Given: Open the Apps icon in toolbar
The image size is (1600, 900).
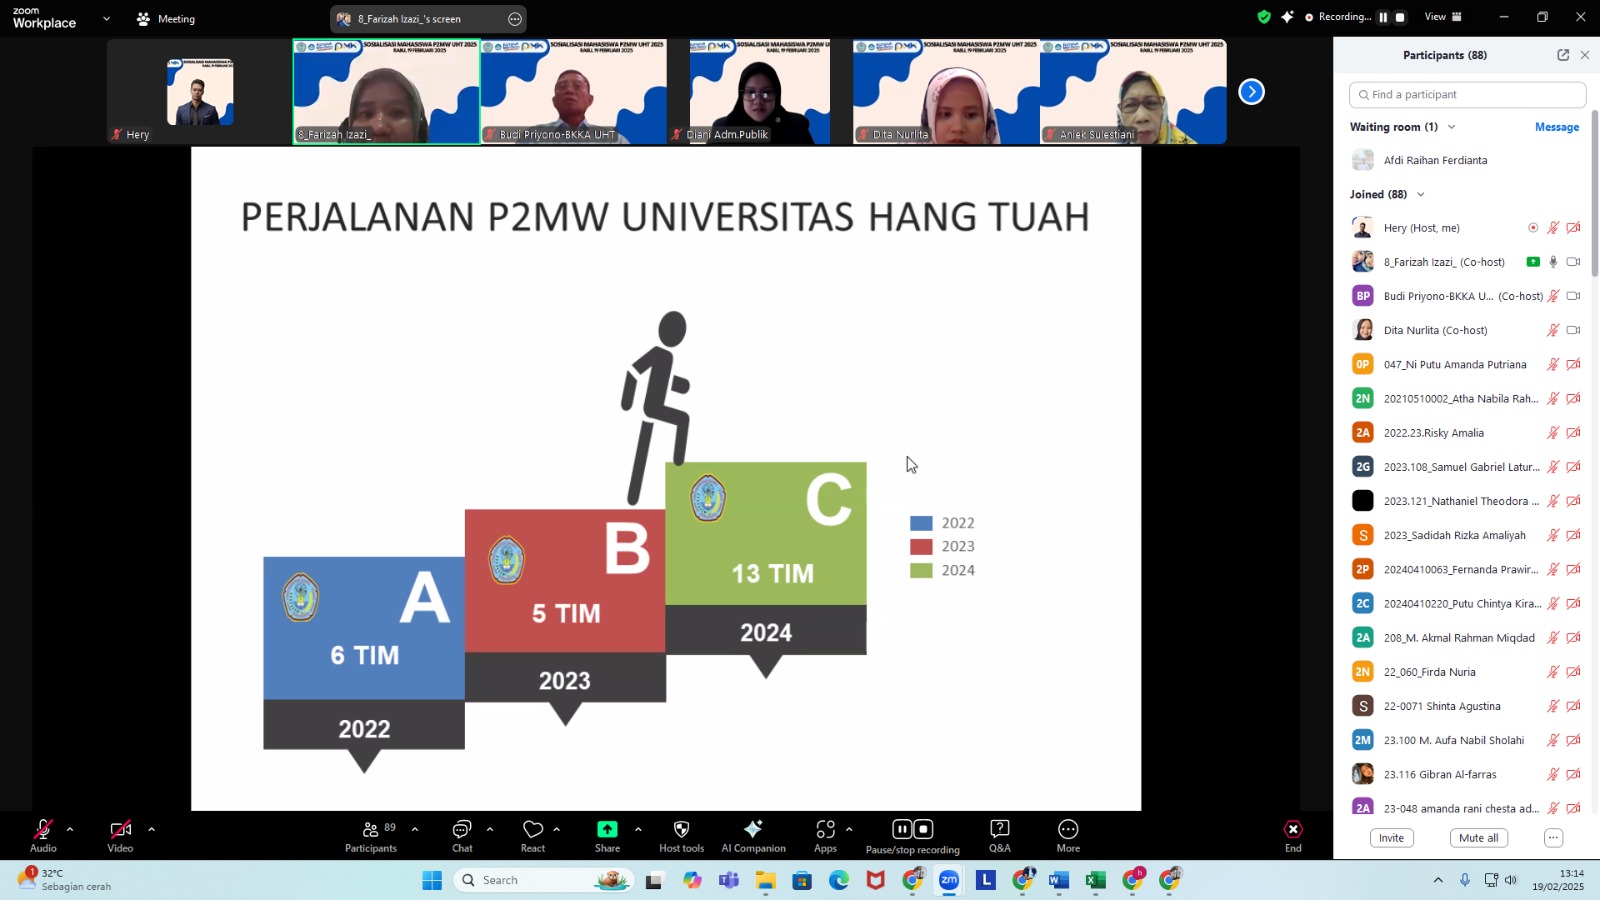Looking at the screenshot, I should (x=825, y=830).
